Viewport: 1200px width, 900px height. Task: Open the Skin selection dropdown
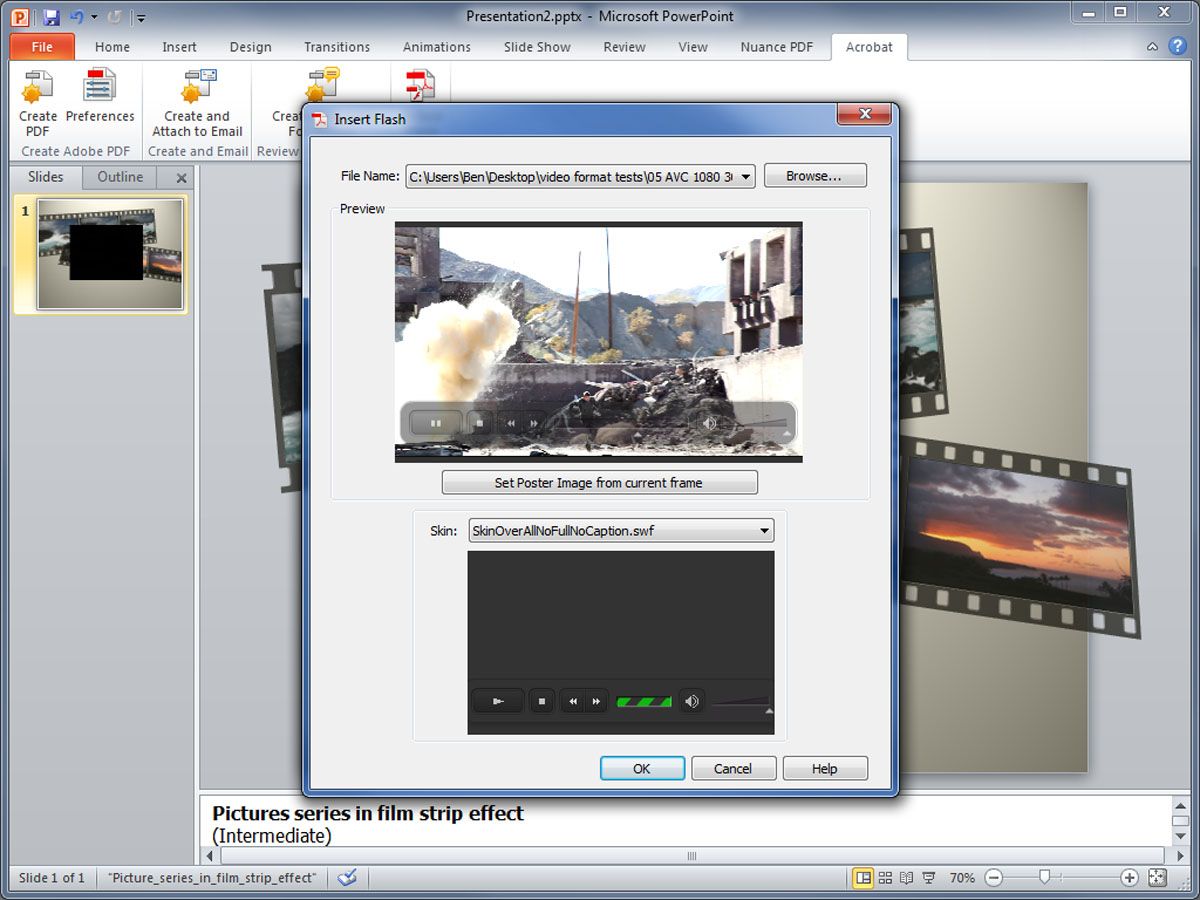[764, 531]
